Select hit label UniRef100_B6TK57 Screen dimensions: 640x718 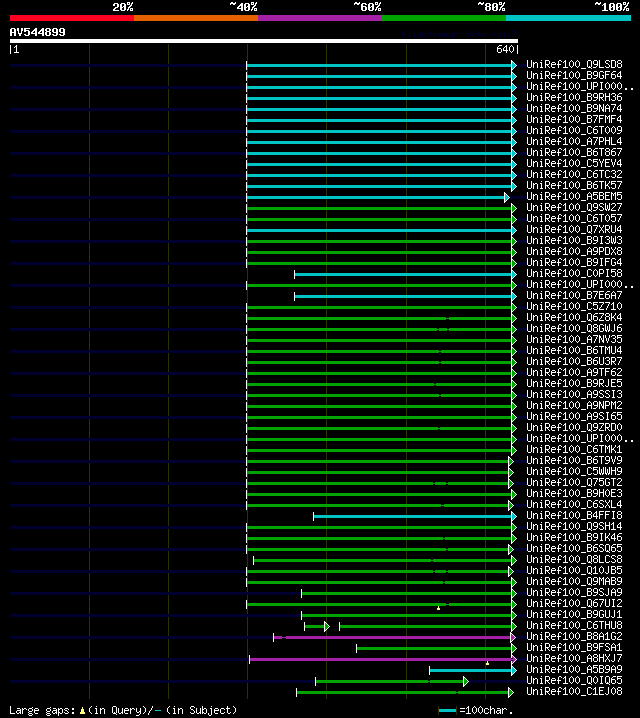574,185
